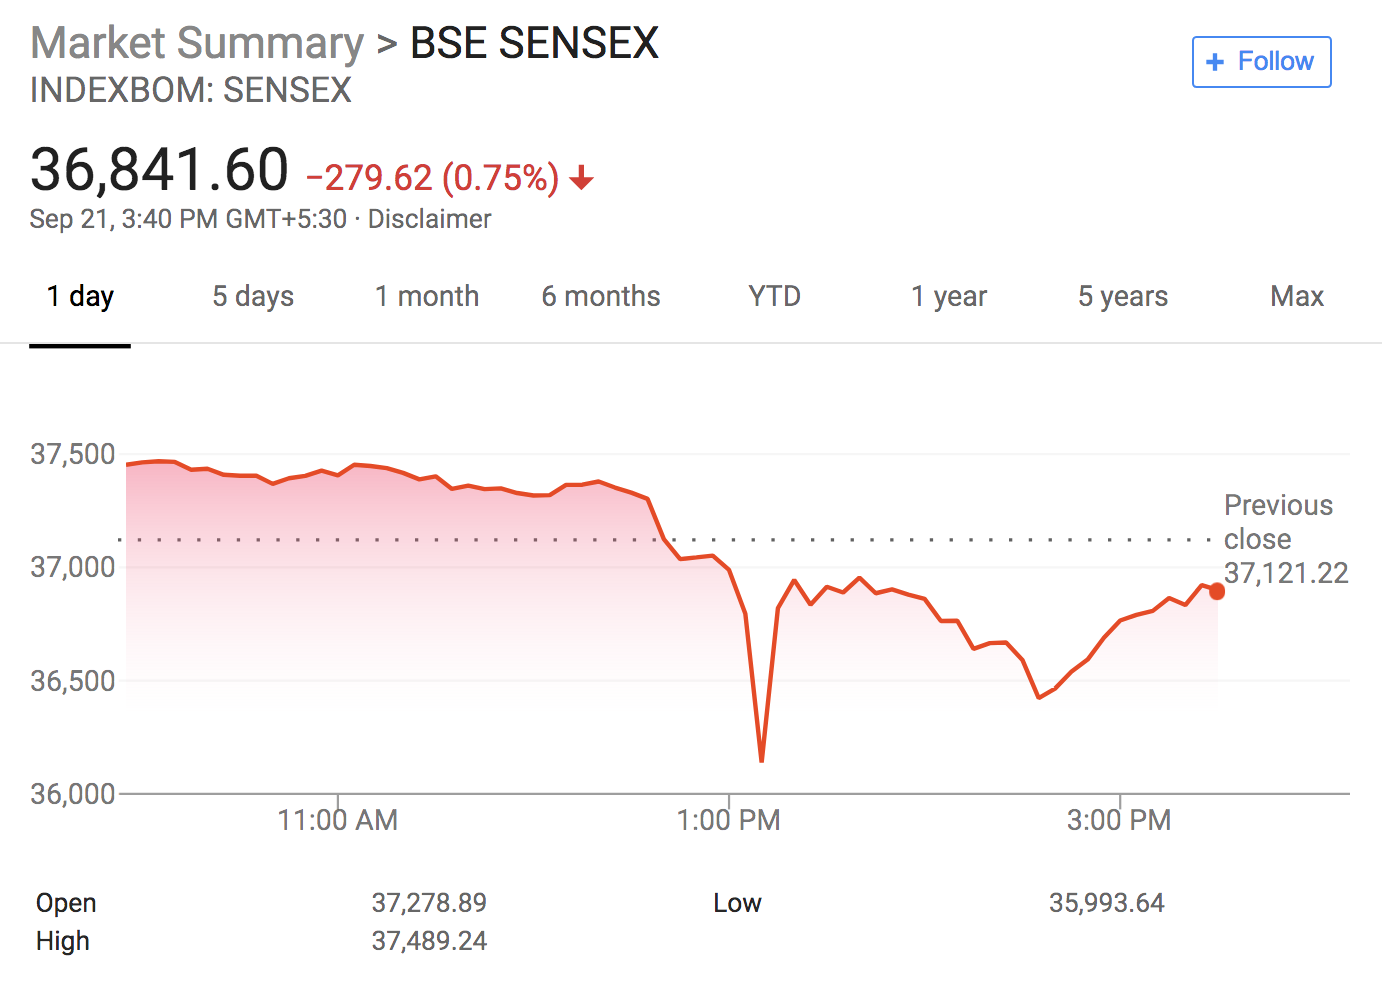Click the Previous close 37,121.22 label

click(x=1285, y=539)
